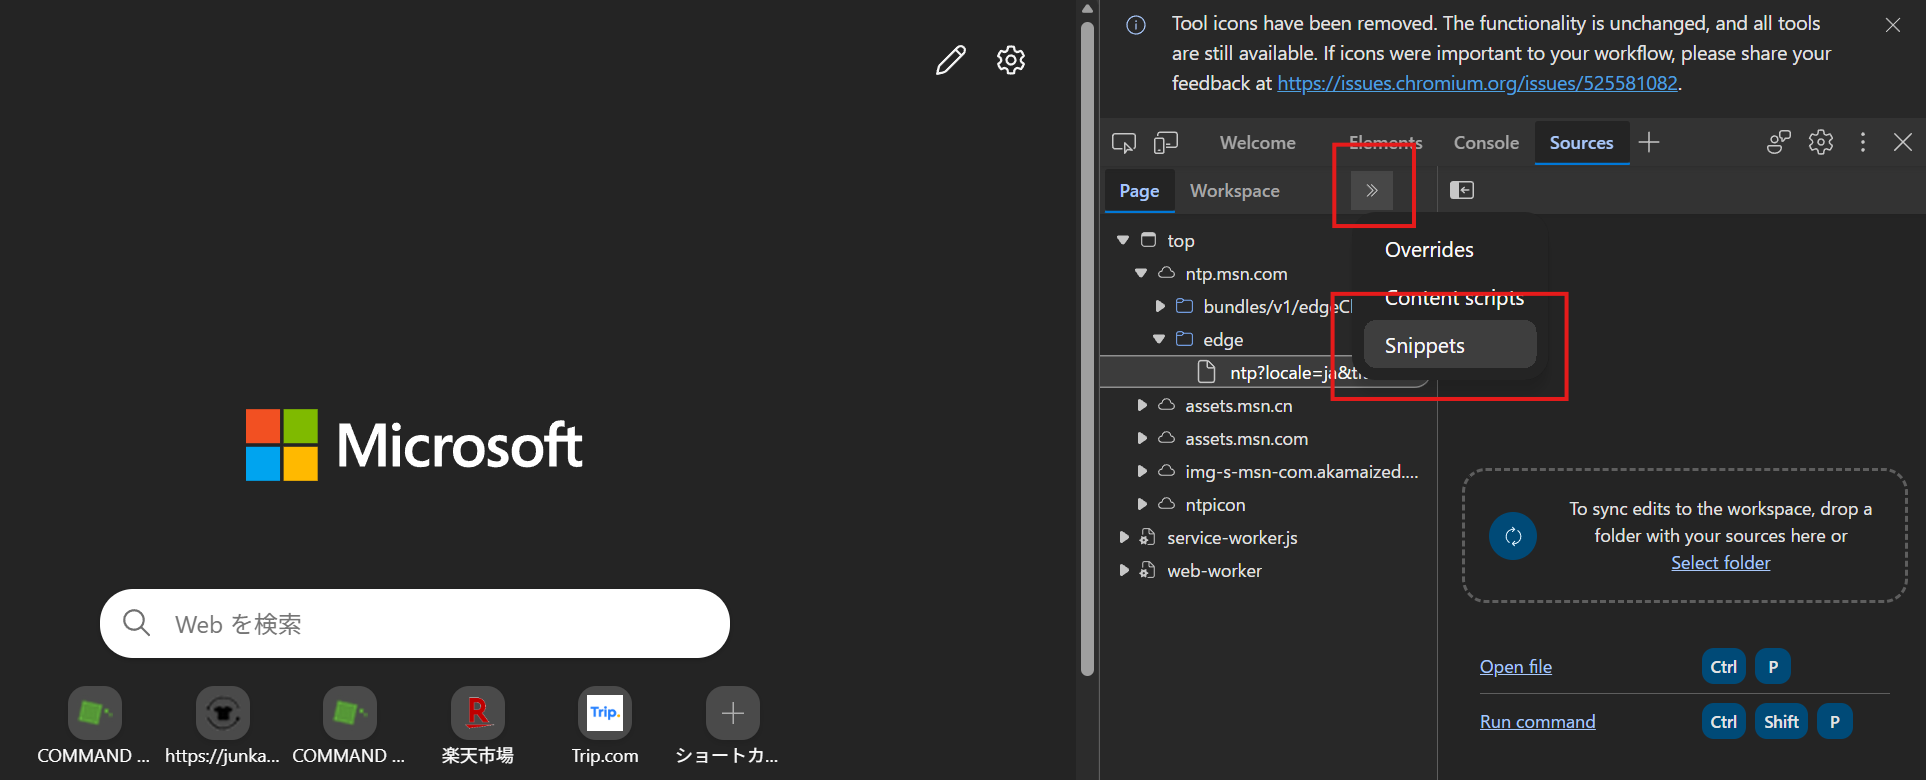Collapse the top frame tree node
Screen dimensions: 1926x780
1123,240
